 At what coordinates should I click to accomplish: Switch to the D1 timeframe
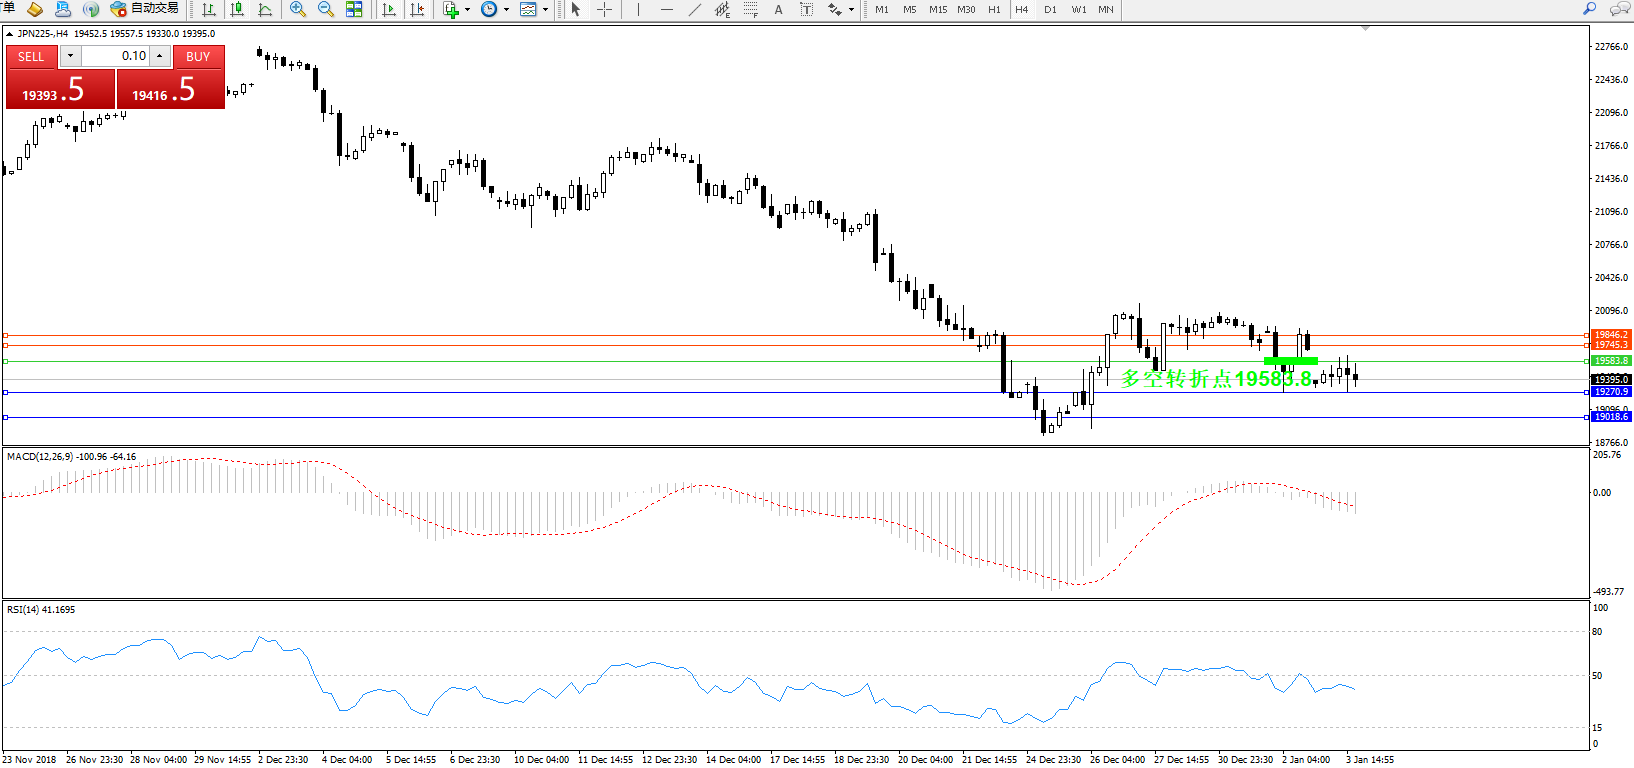1050,9
